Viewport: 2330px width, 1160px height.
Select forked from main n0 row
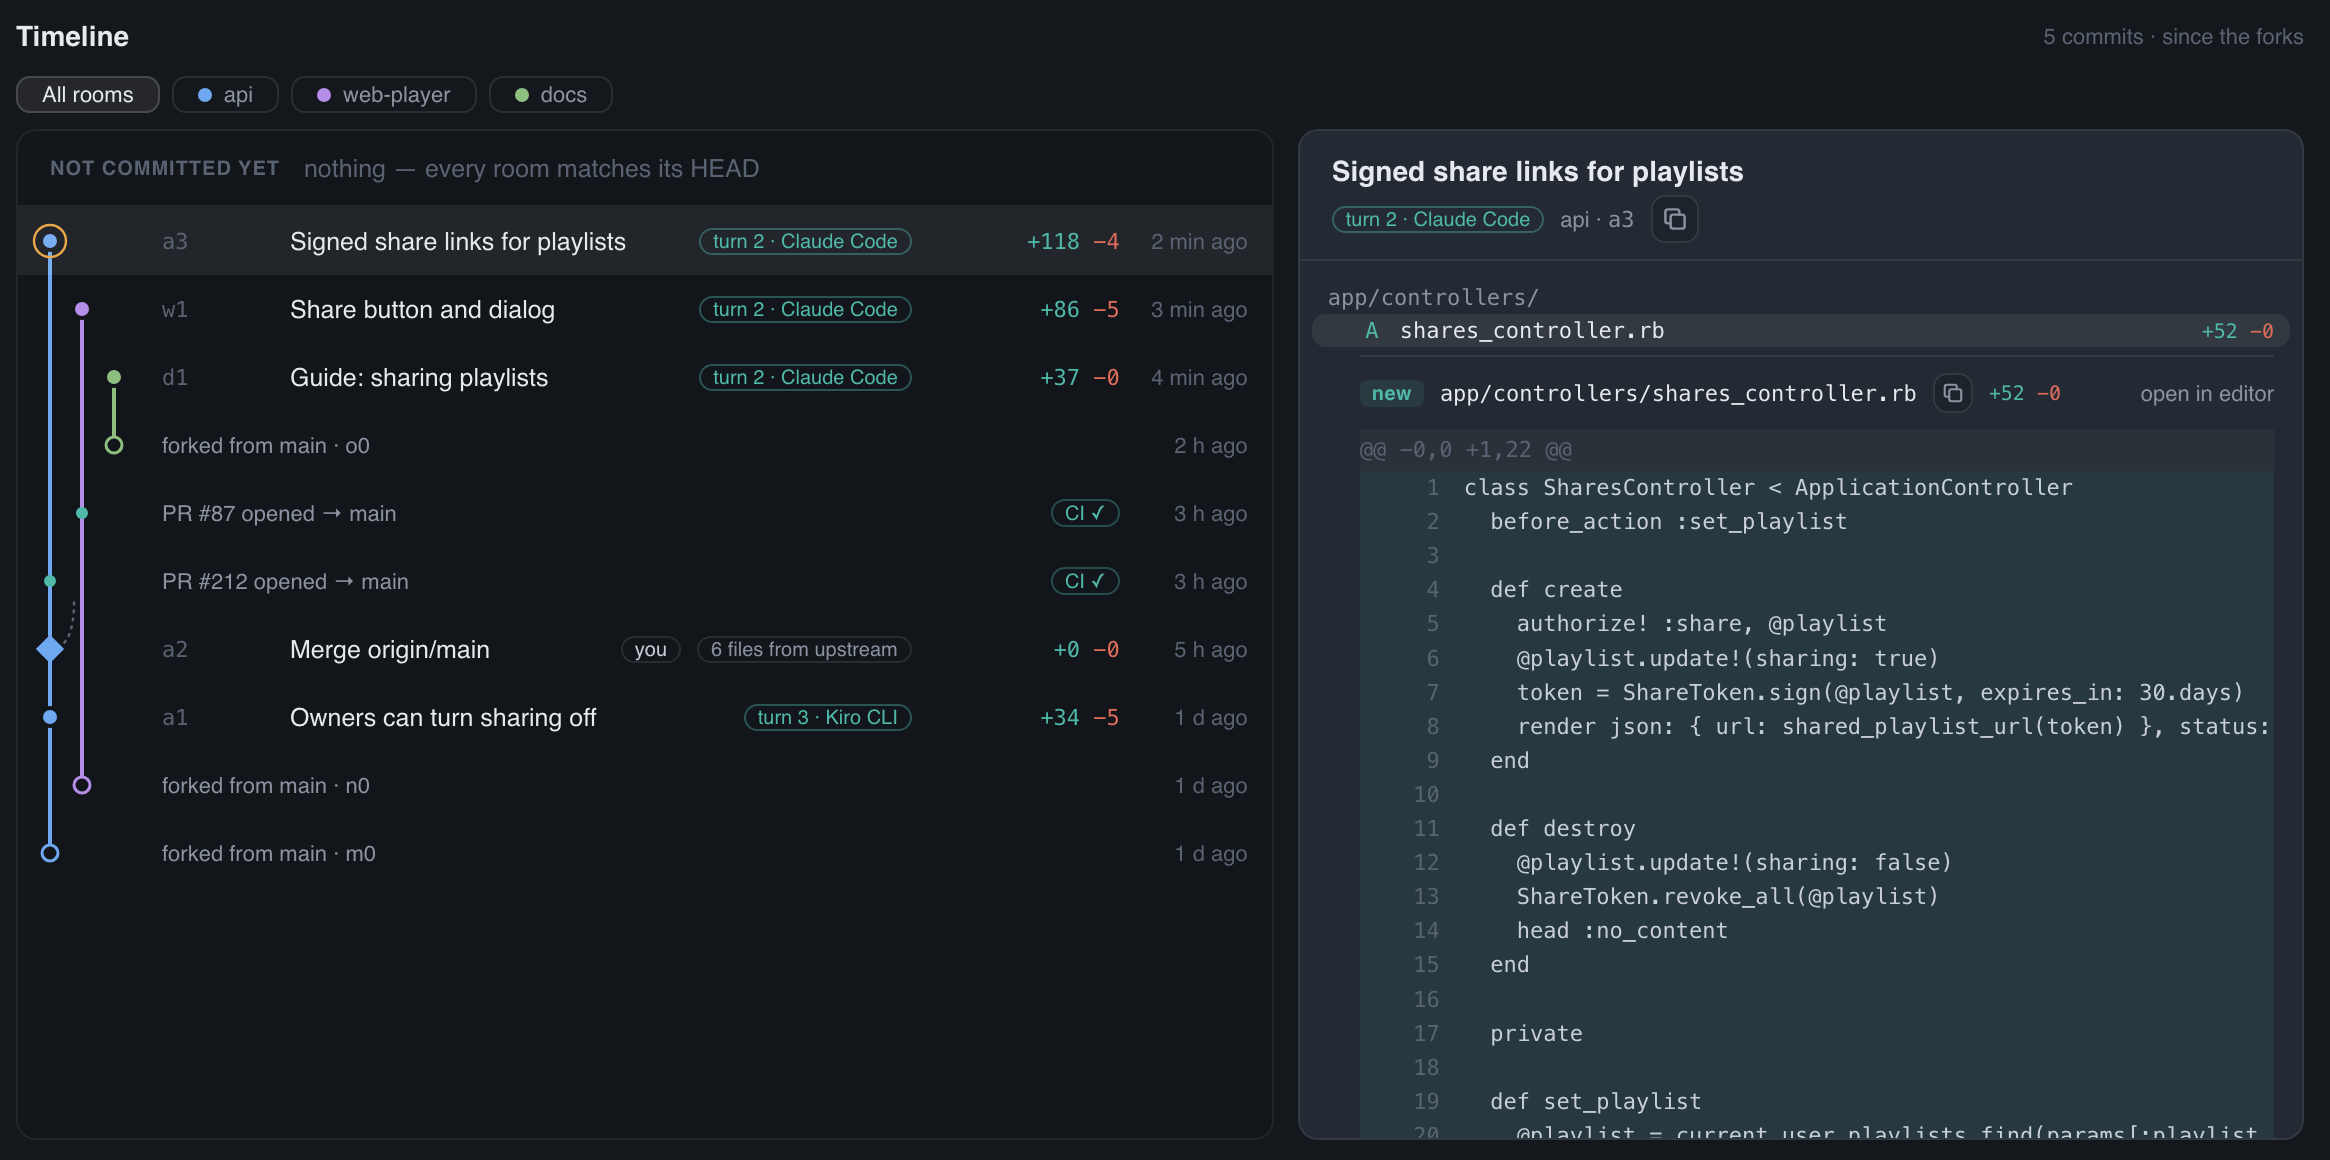(x=645, y=785)
